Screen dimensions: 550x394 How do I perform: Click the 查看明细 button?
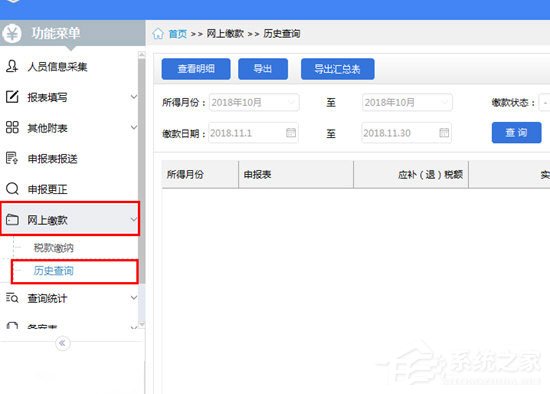click(196, 69)
